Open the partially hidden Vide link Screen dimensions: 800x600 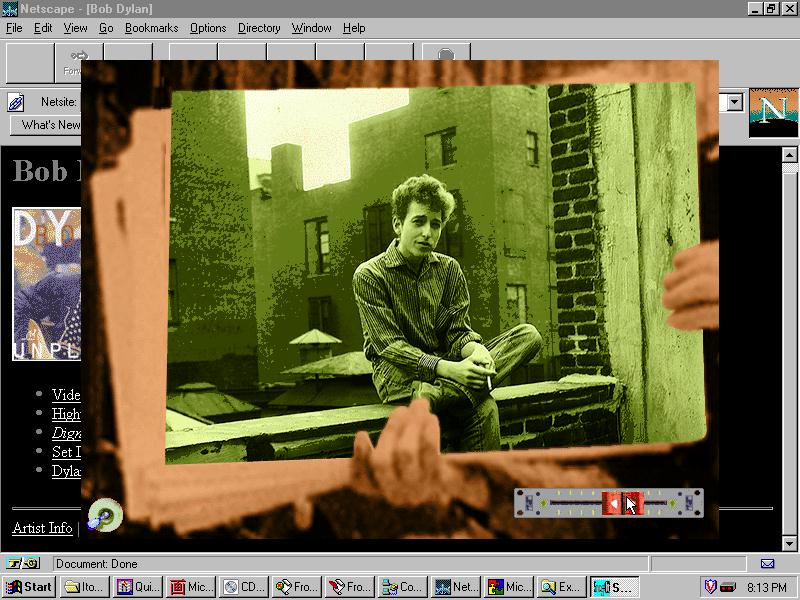click(66, 394)
